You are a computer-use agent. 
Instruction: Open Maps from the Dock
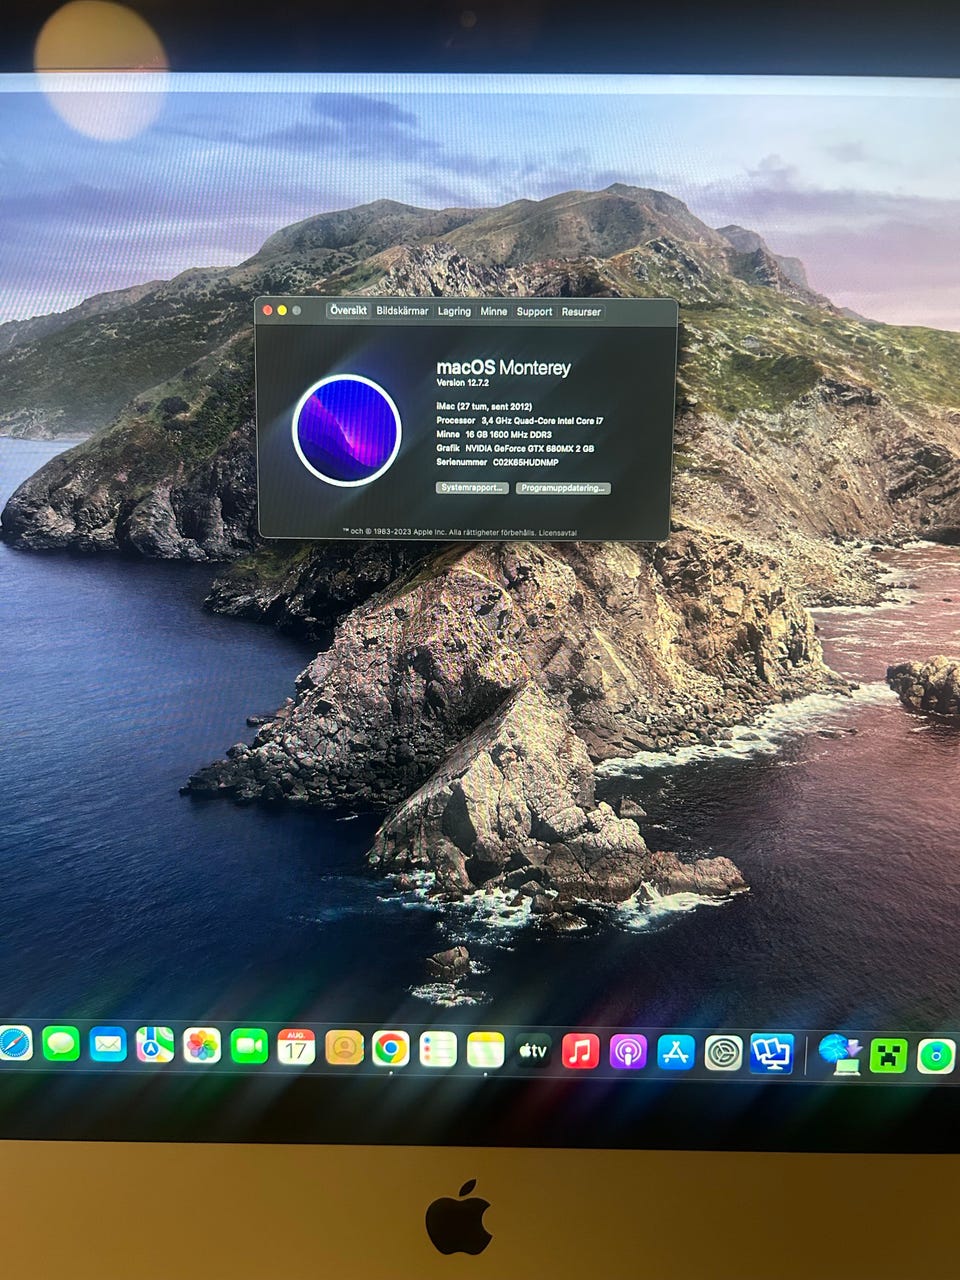(x=155, y=1046)
